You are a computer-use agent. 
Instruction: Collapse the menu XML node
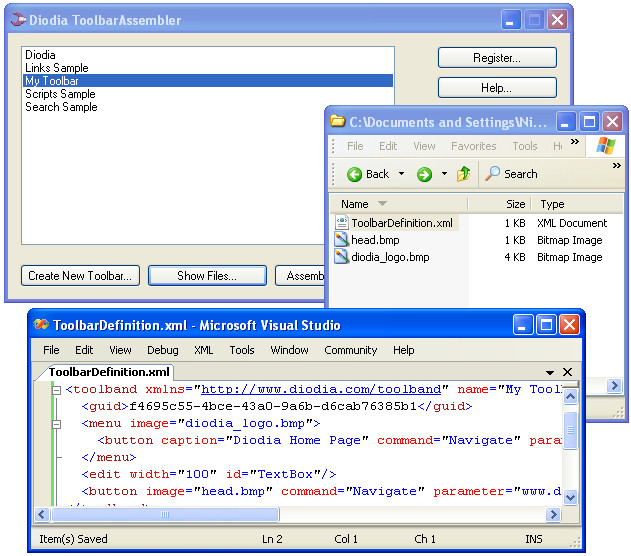pos(57,424)
